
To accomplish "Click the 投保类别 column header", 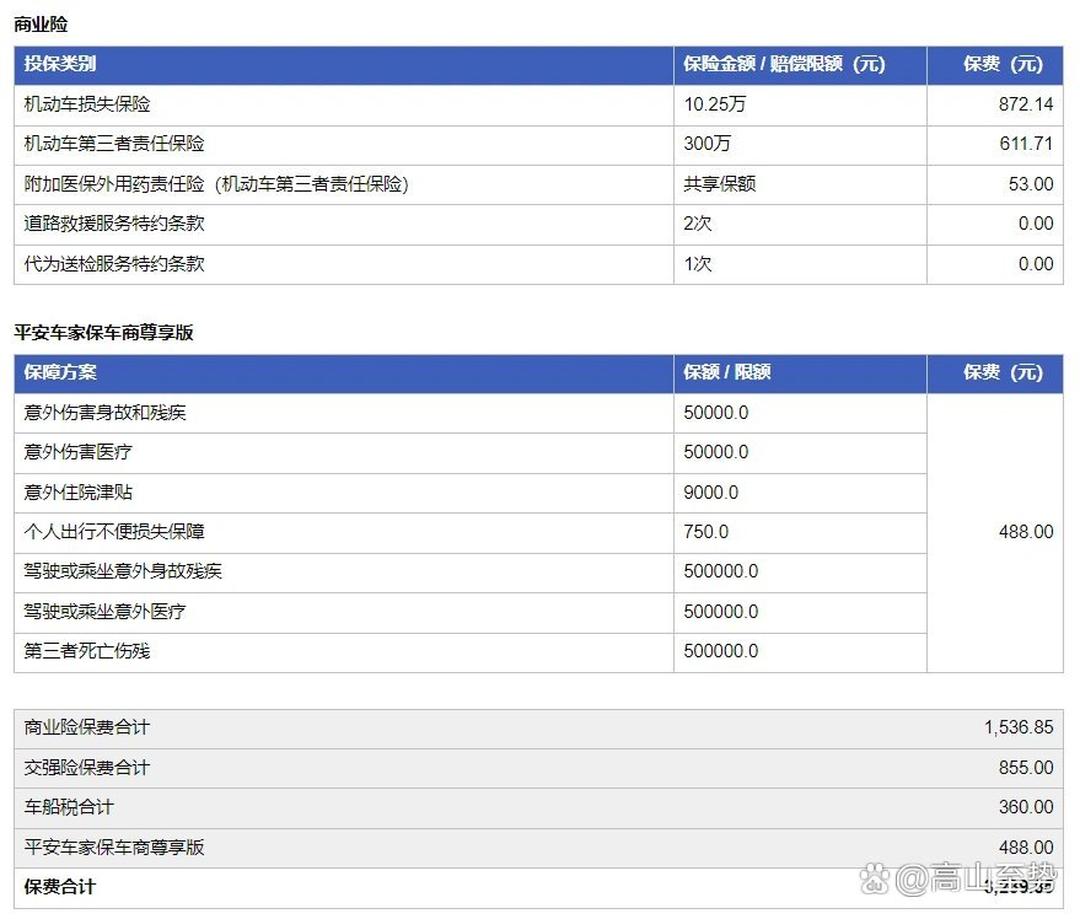I will [55, 65].
